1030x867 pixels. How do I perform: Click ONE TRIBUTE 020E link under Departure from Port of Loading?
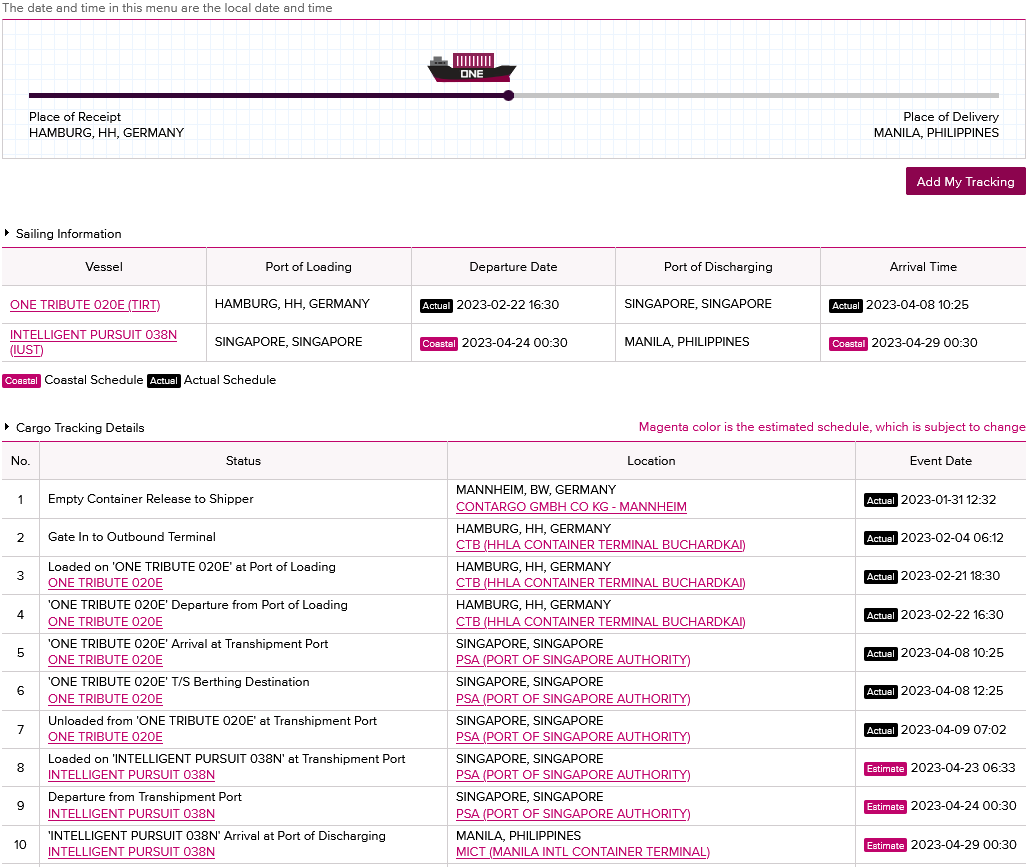105,622
